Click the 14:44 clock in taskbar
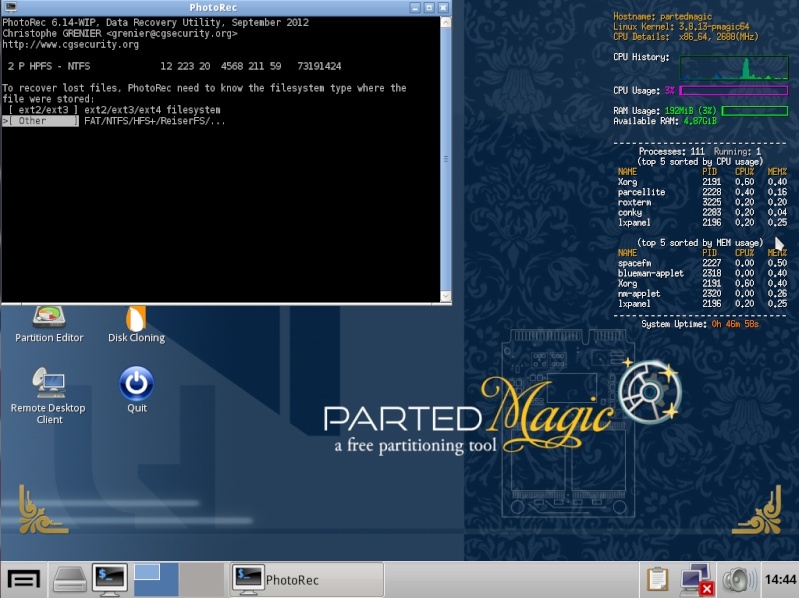 click(780, 580)
